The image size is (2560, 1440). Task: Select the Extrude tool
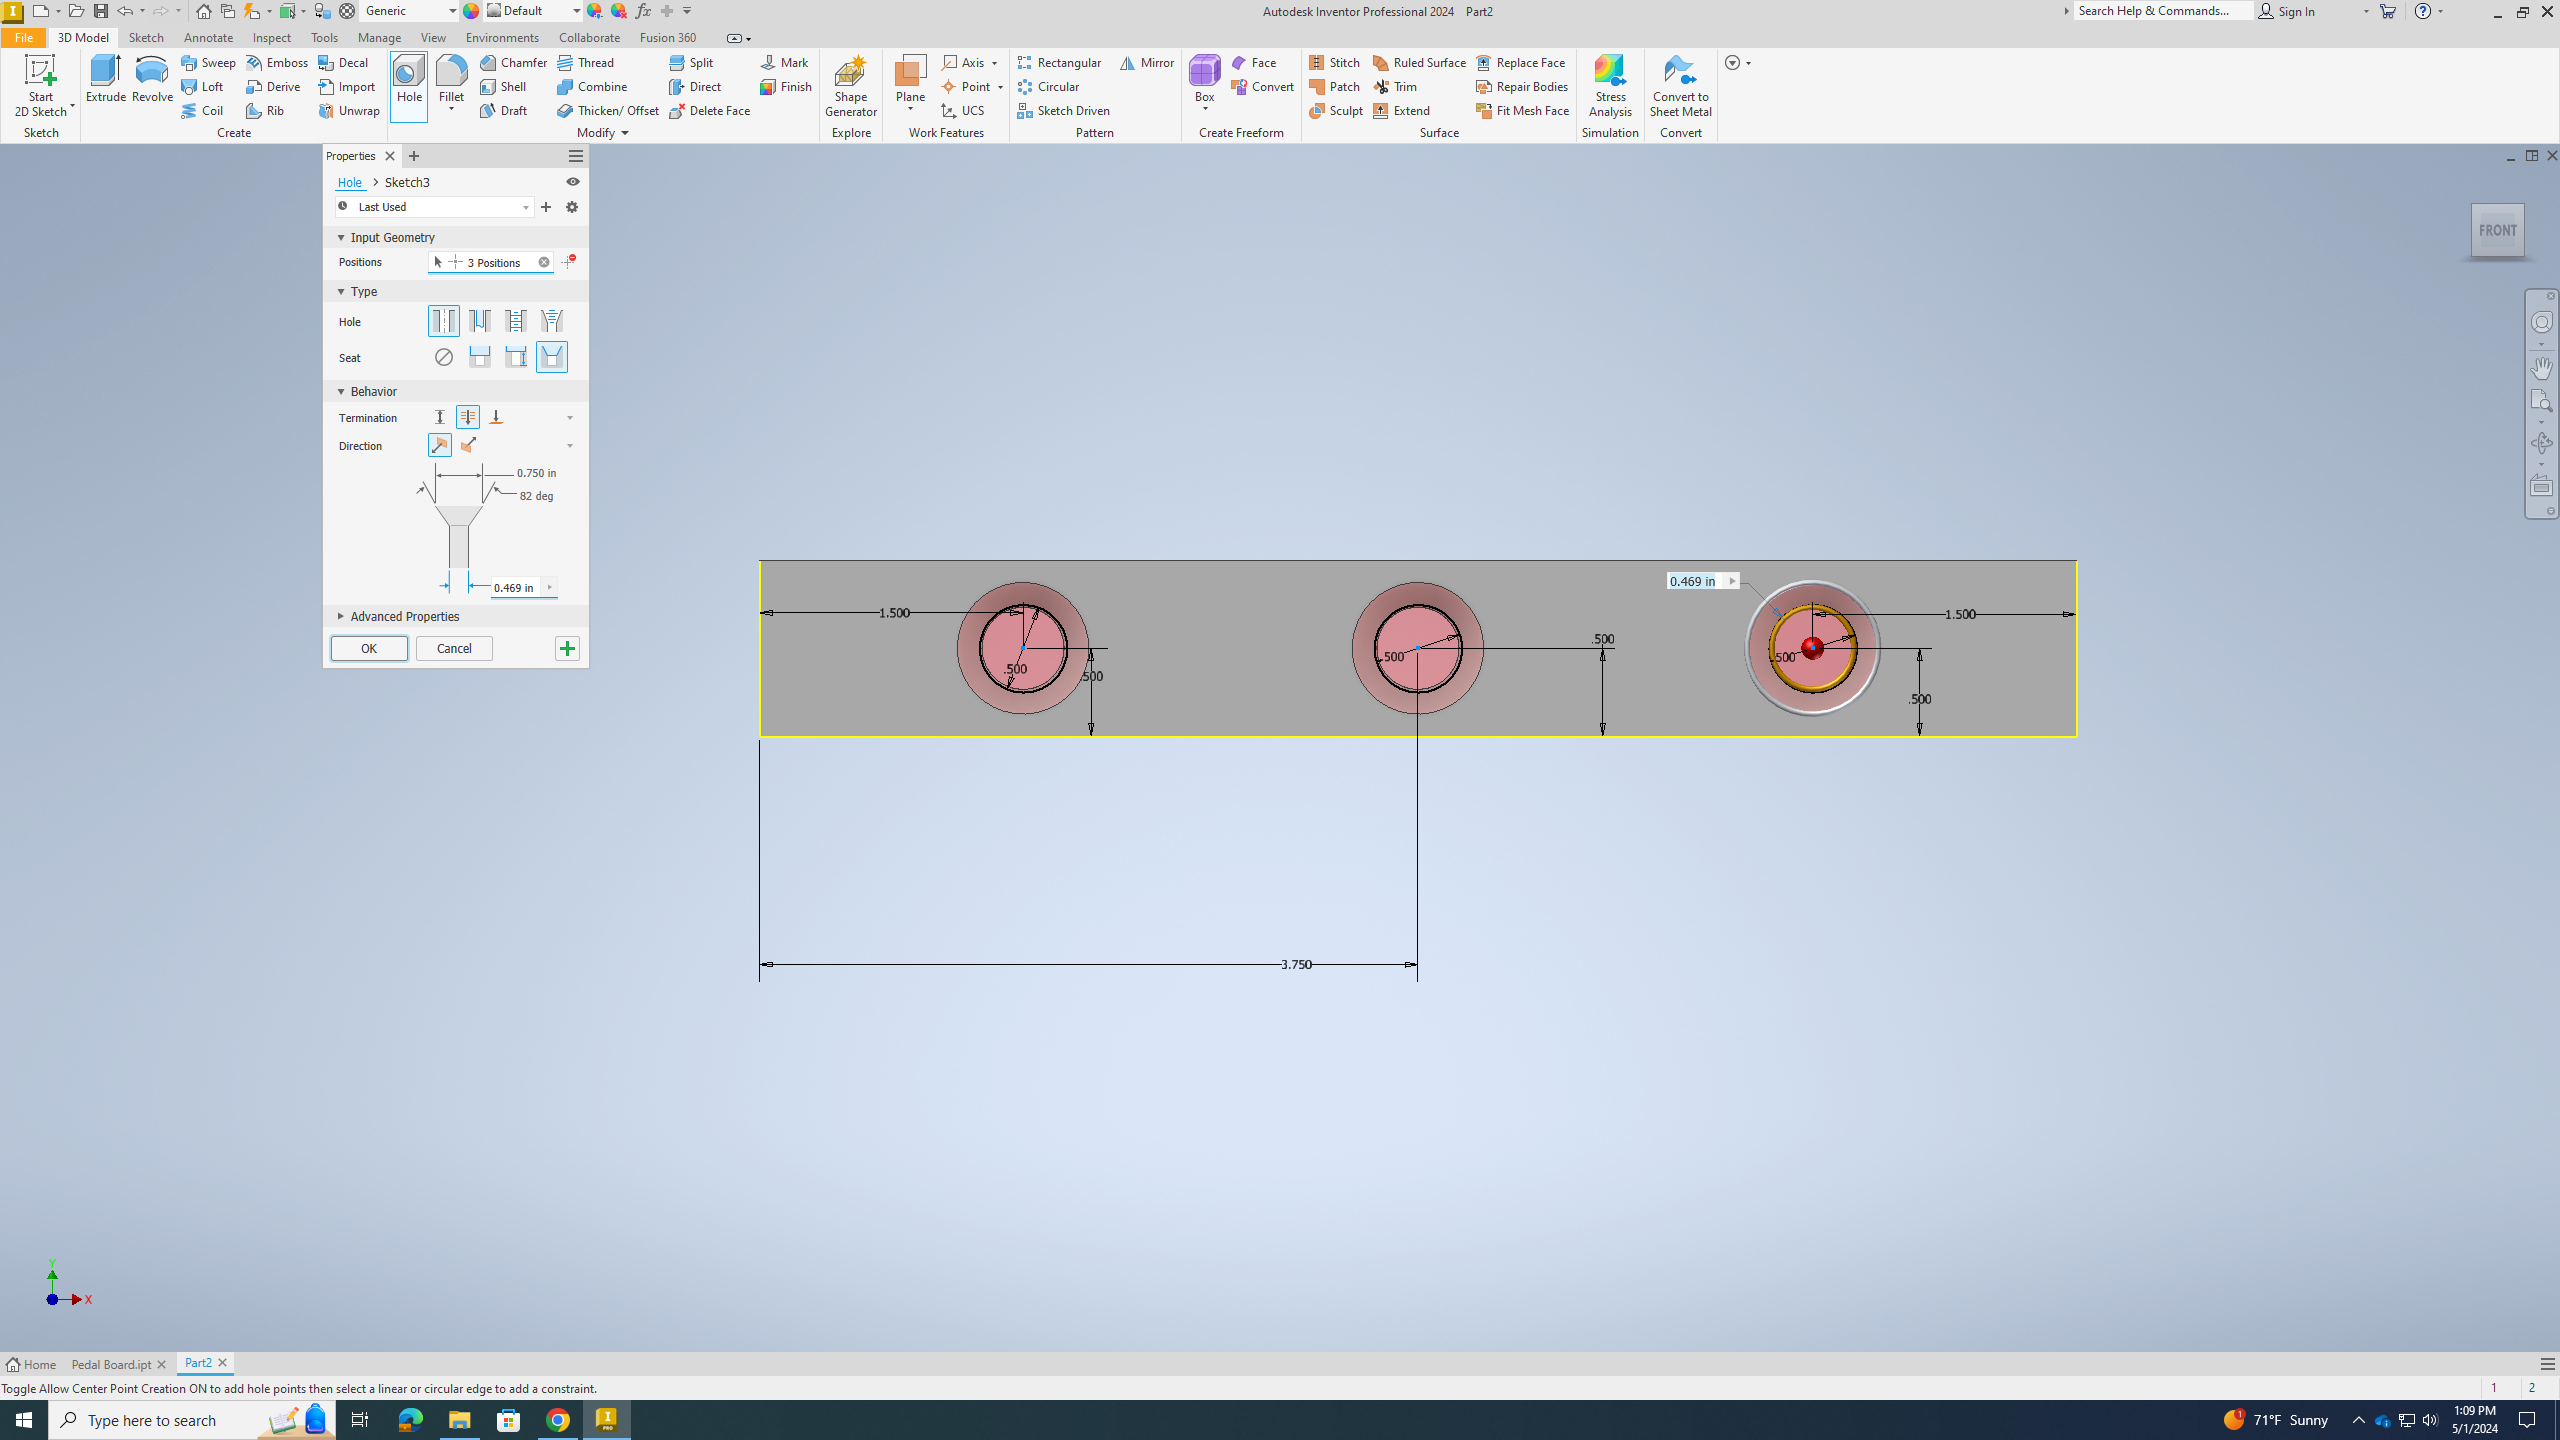click(x=105, y=80)
